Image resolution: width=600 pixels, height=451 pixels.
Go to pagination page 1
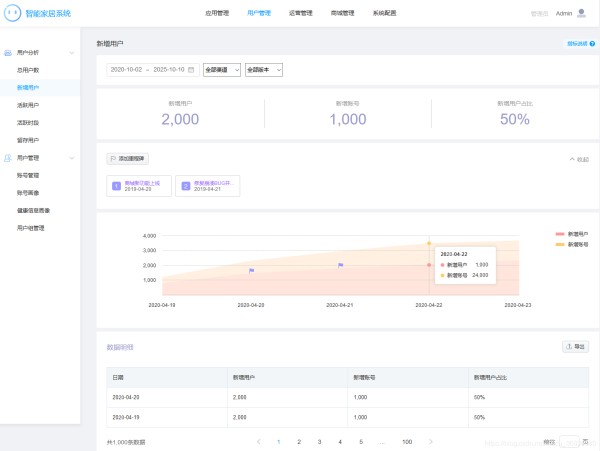click(279, 442)
